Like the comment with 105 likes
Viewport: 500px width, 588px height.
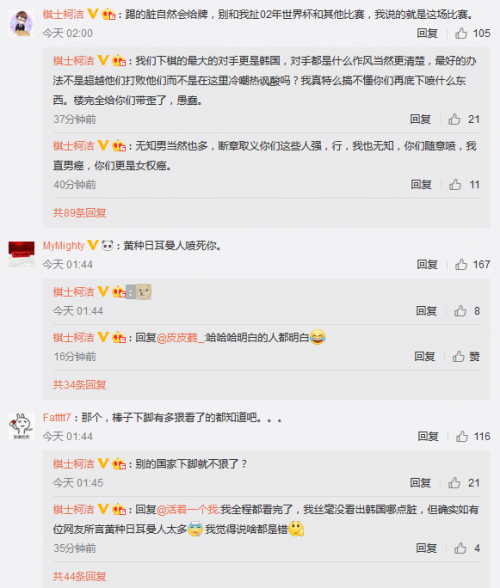point(461,33)
